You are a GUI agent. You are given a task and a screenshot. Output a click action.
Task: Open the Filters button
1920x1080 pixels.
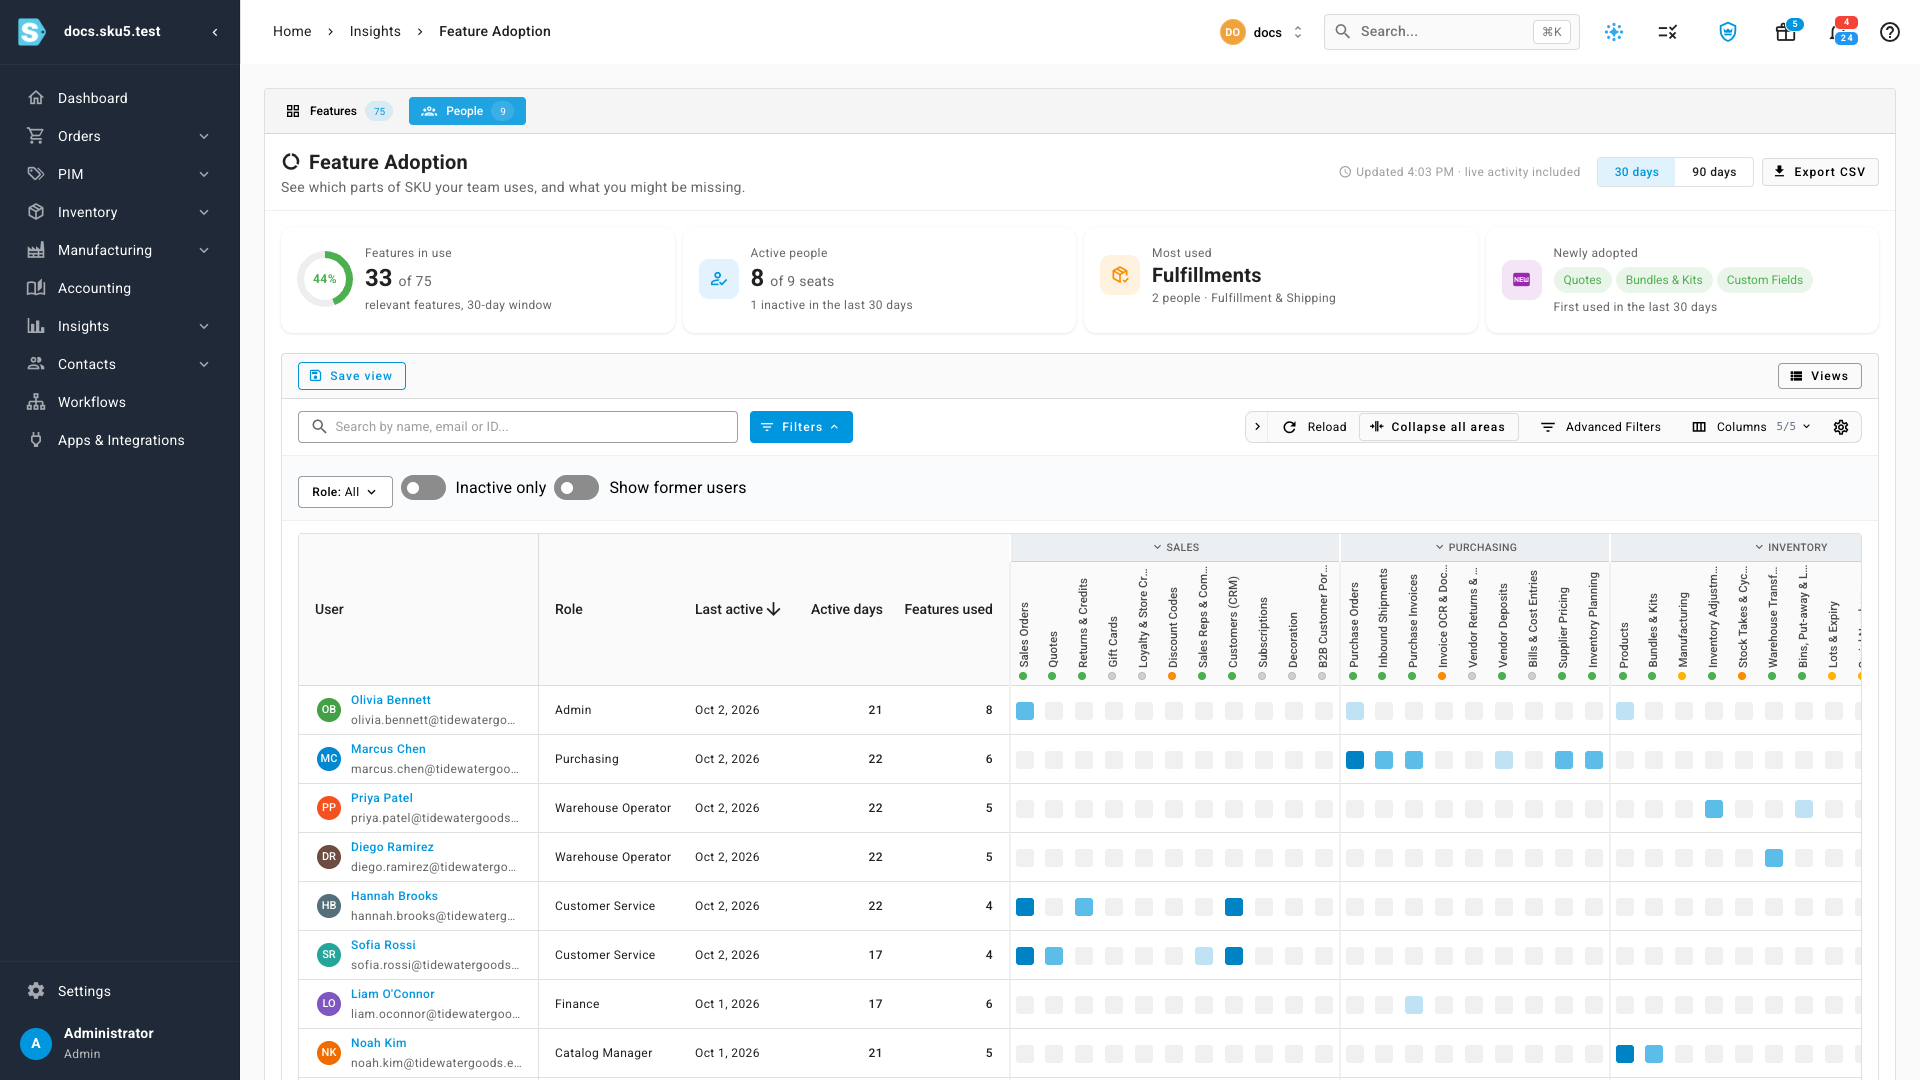click(x=801, y=427)
